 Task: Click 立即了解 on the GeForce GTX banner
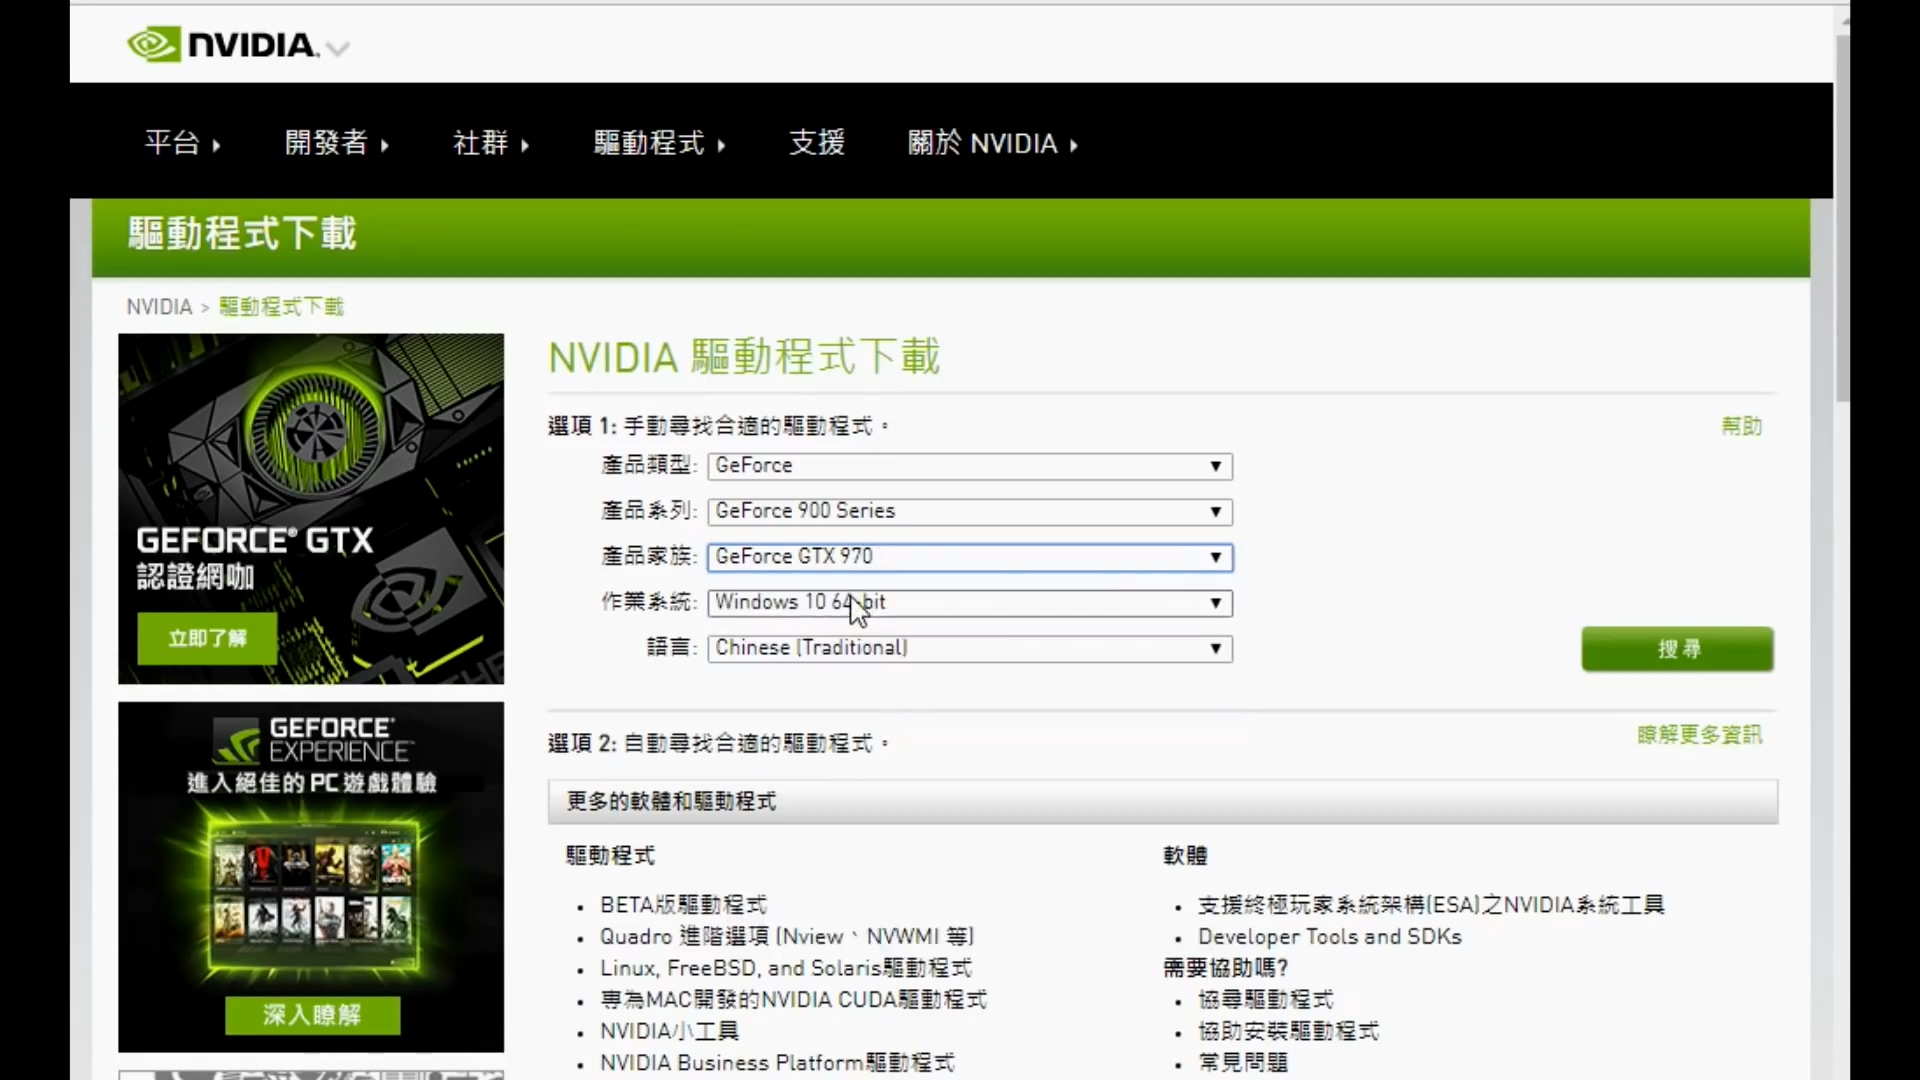206,639
